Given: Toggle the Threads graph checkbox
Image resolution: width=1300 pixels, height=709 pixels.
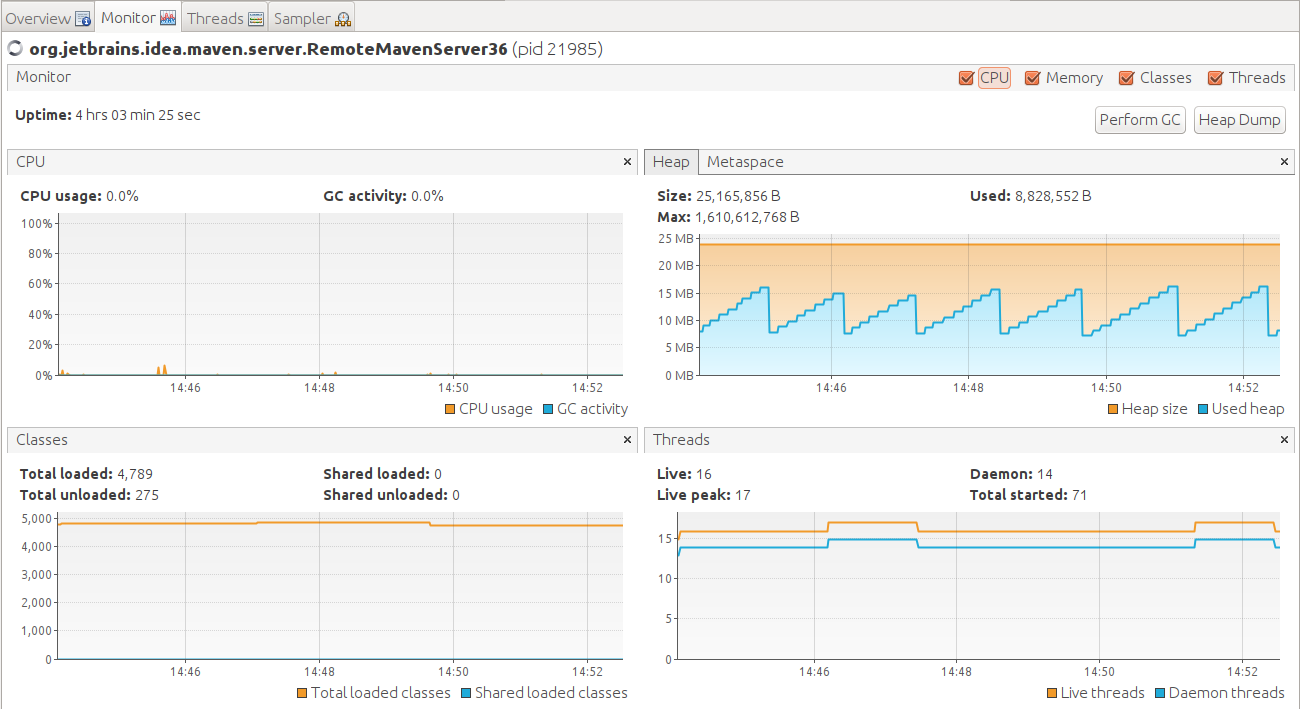Looking at the screenshot, I should pos(1216,78).
